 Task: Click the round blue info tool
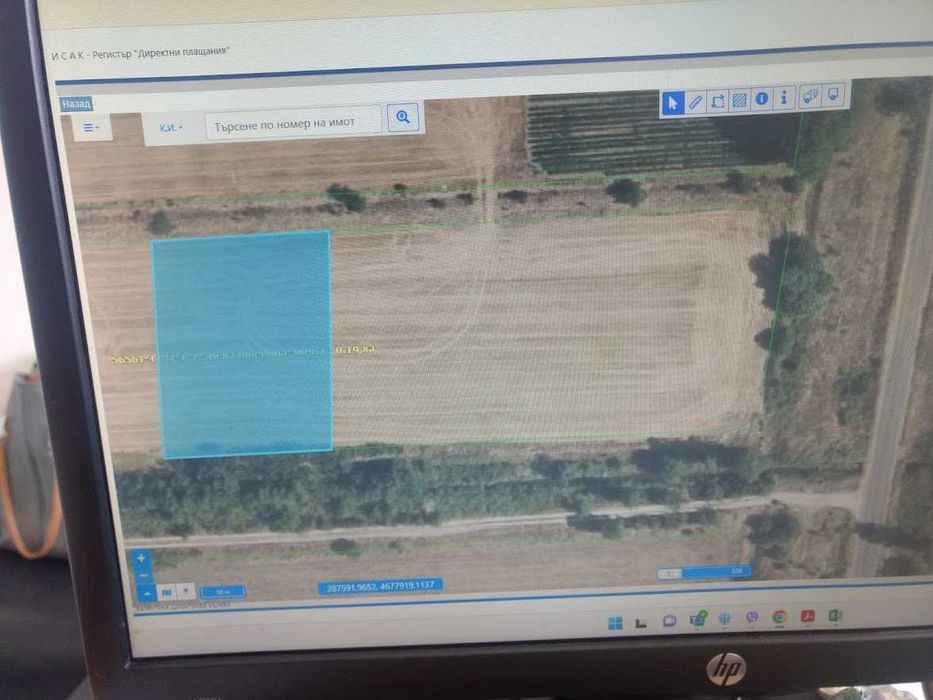(761, 99)
